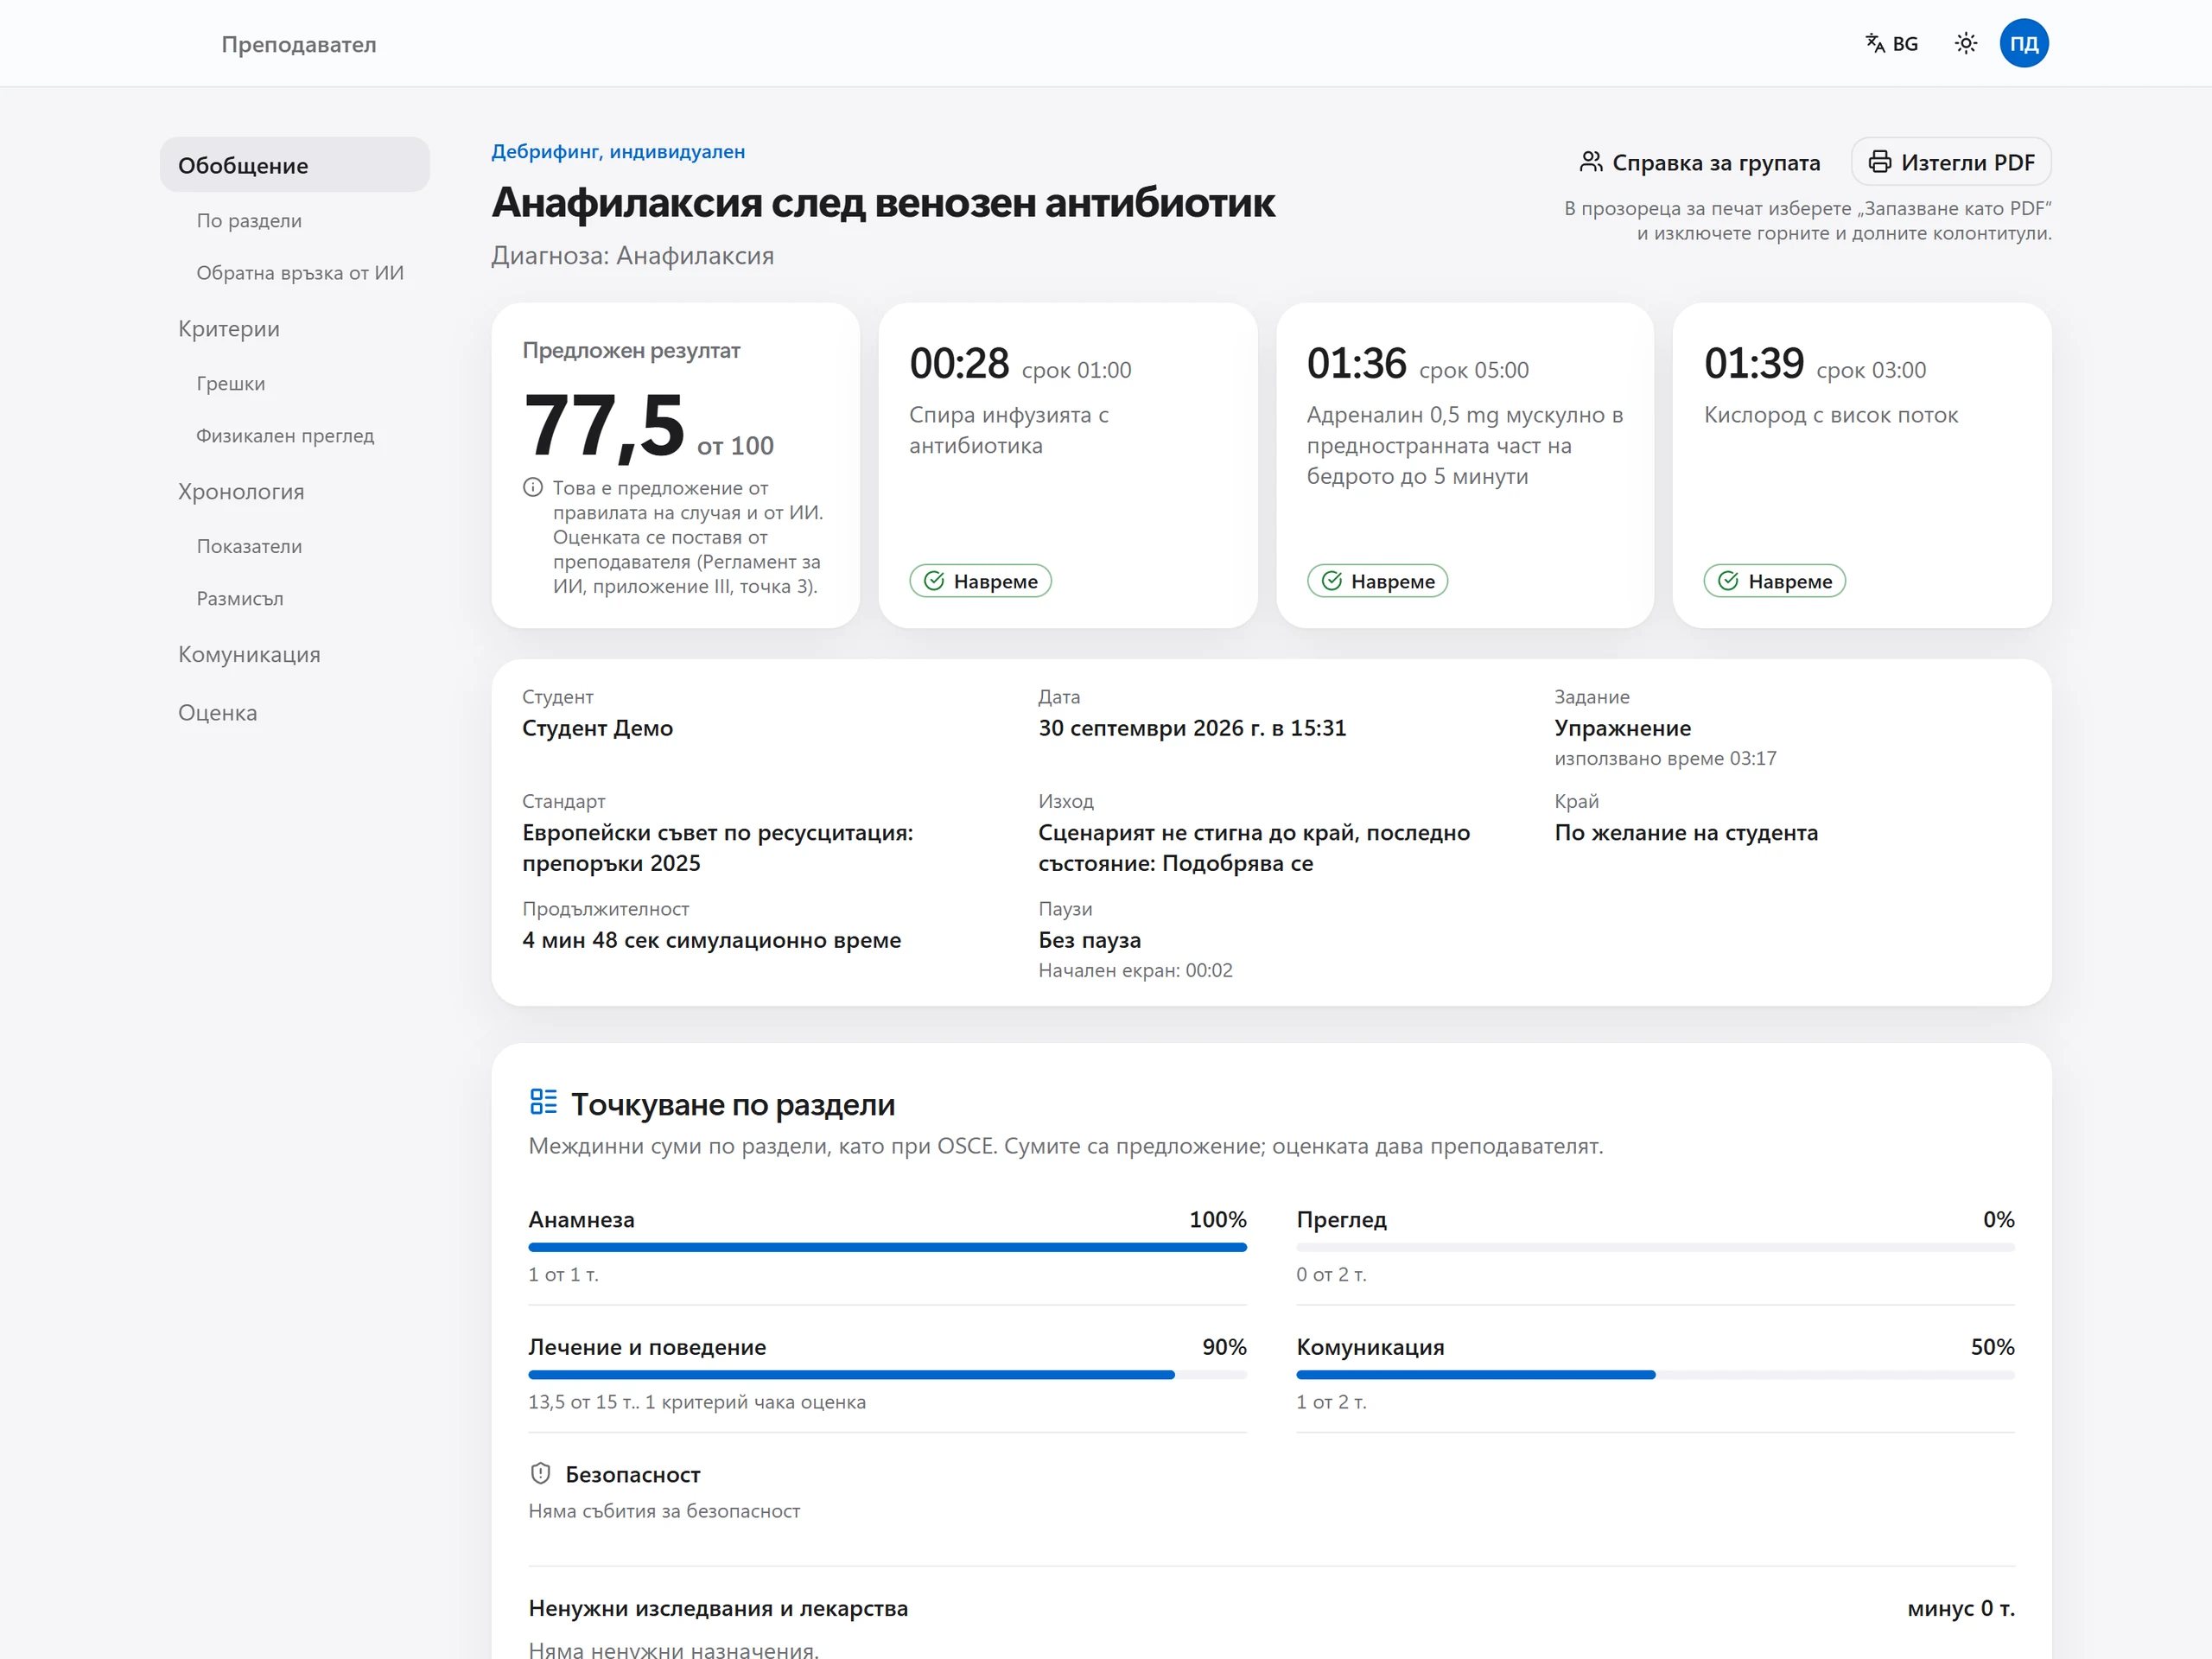Click the Преподавател header label

tap(299, 44)
